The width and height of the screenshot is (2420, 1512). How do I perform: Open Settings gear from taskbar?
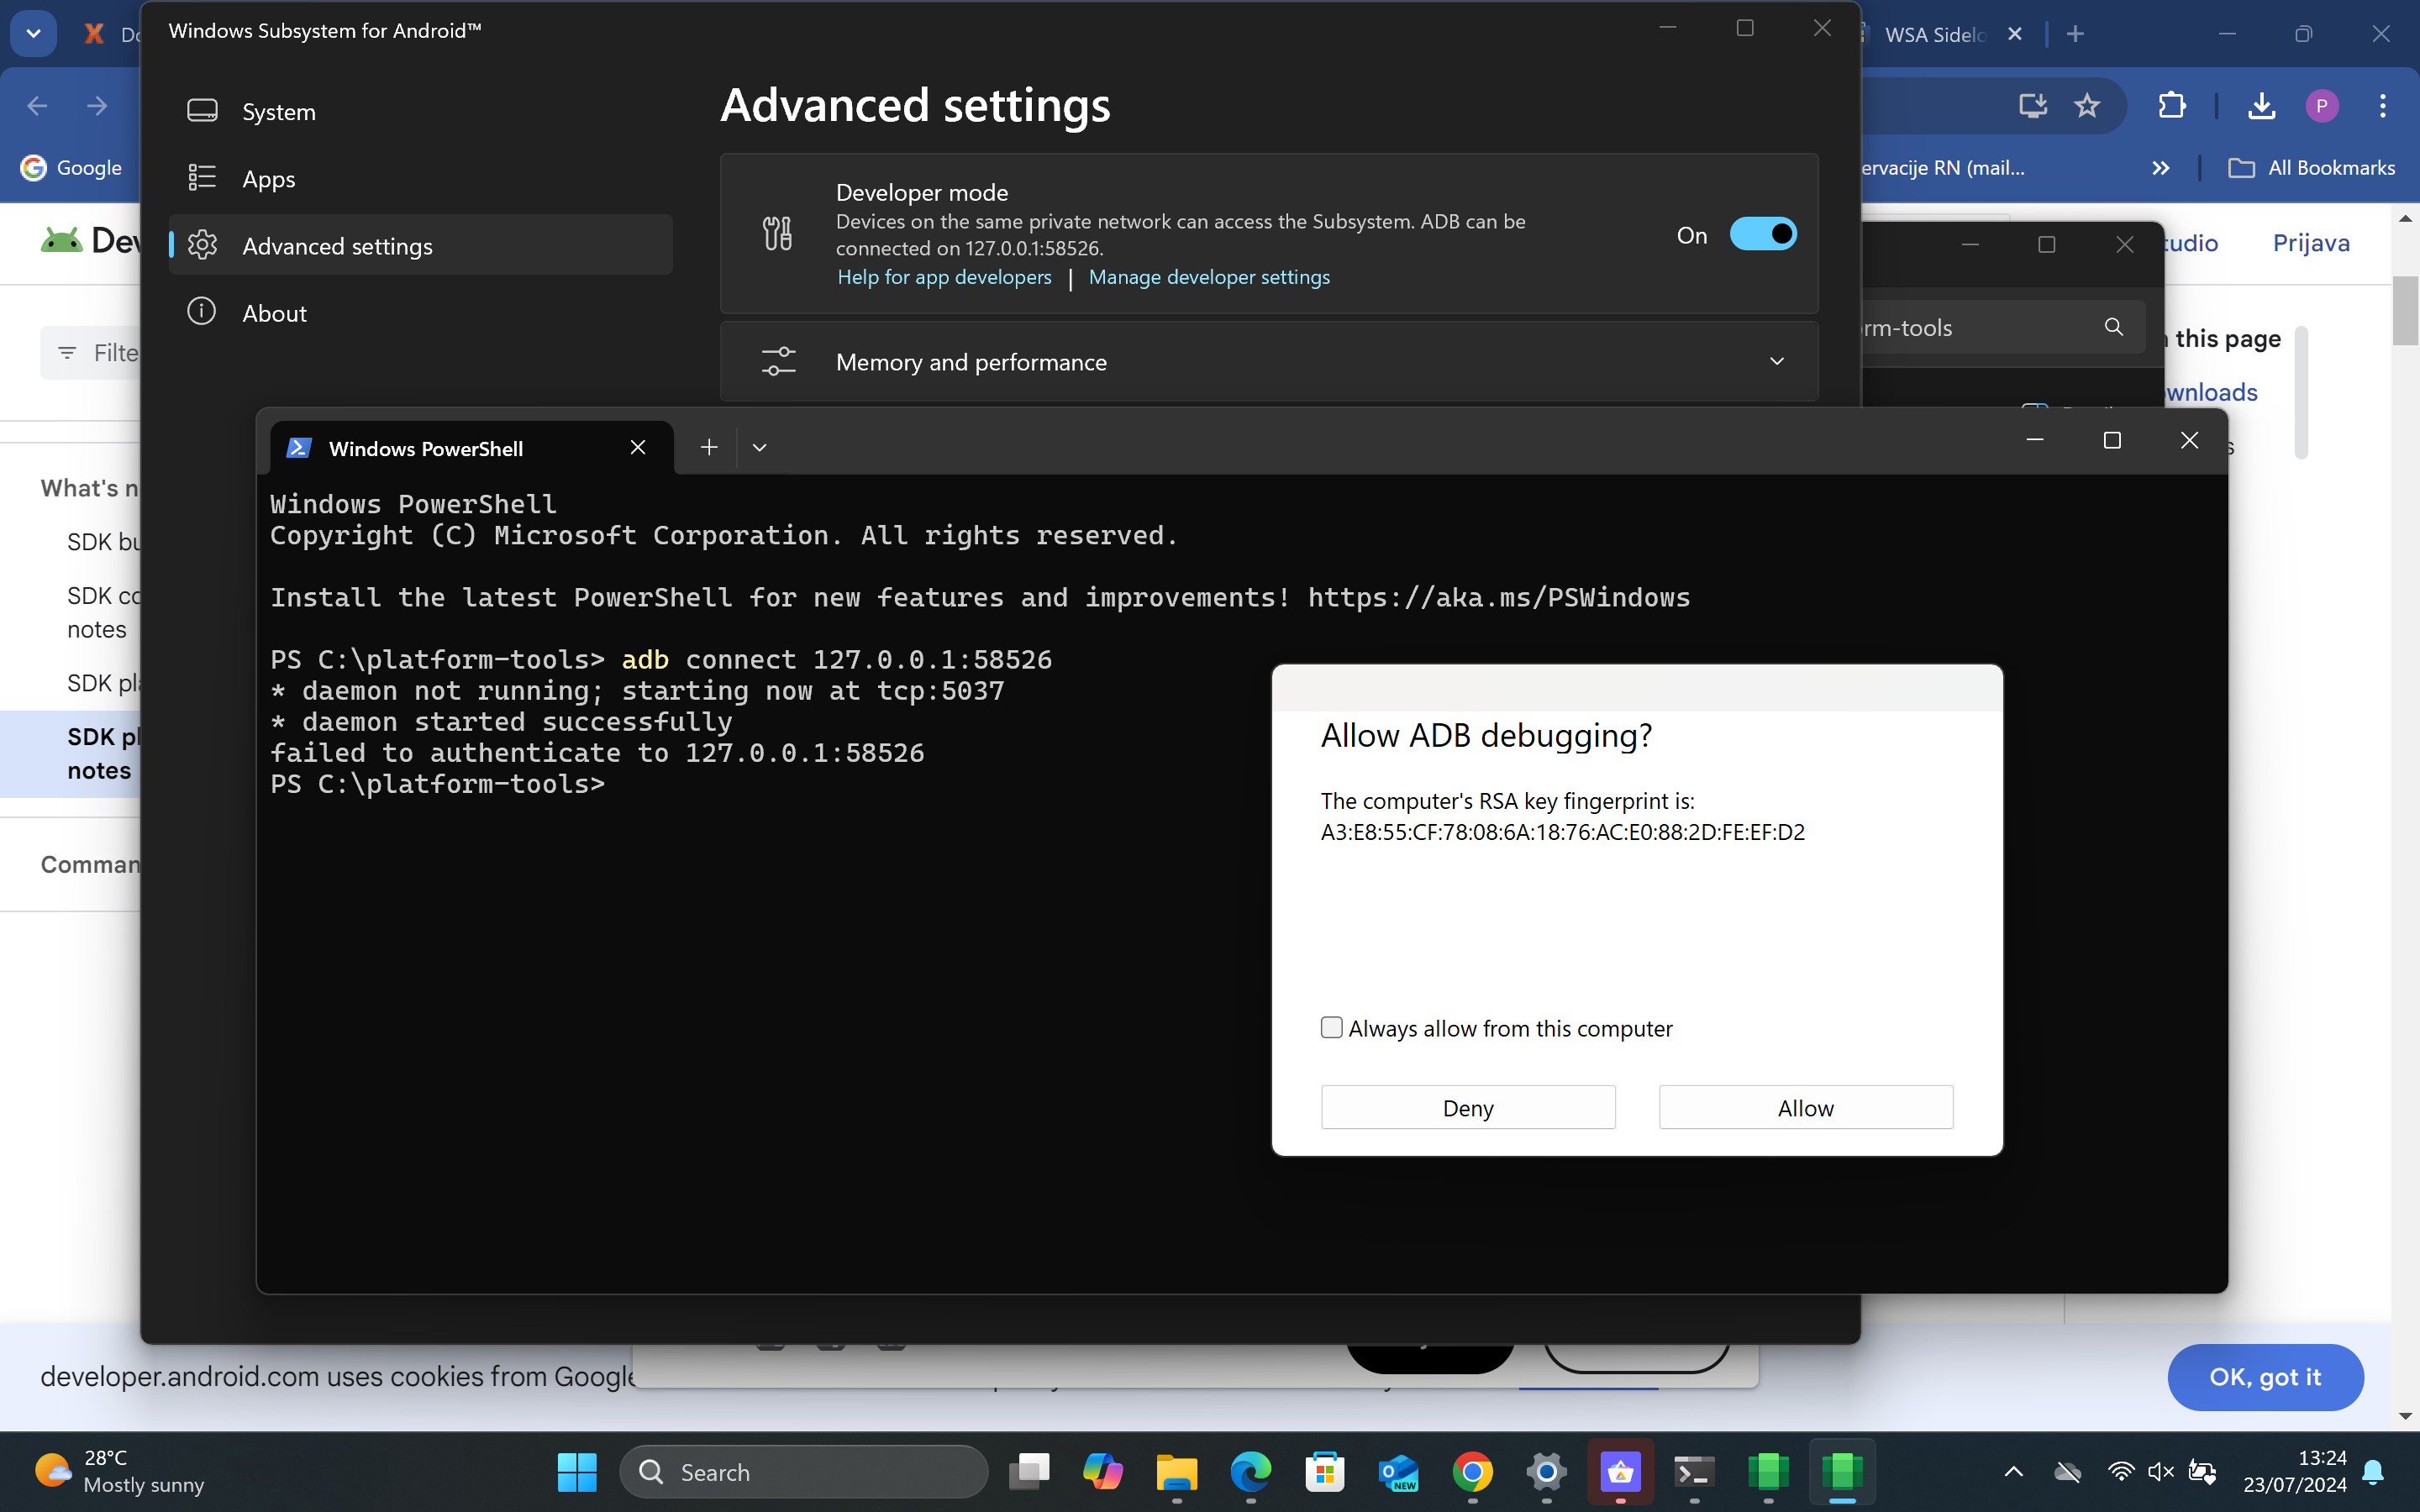[x=1546, y=1471]
